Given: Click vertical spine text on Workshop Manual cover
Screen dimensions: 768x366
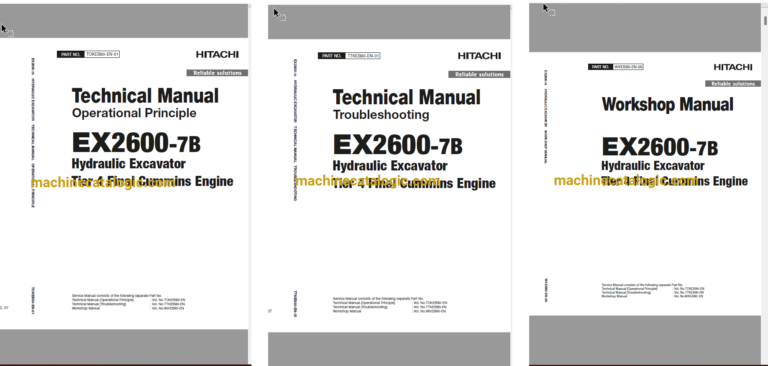Looking at the screenshot, I should (546, 117).
